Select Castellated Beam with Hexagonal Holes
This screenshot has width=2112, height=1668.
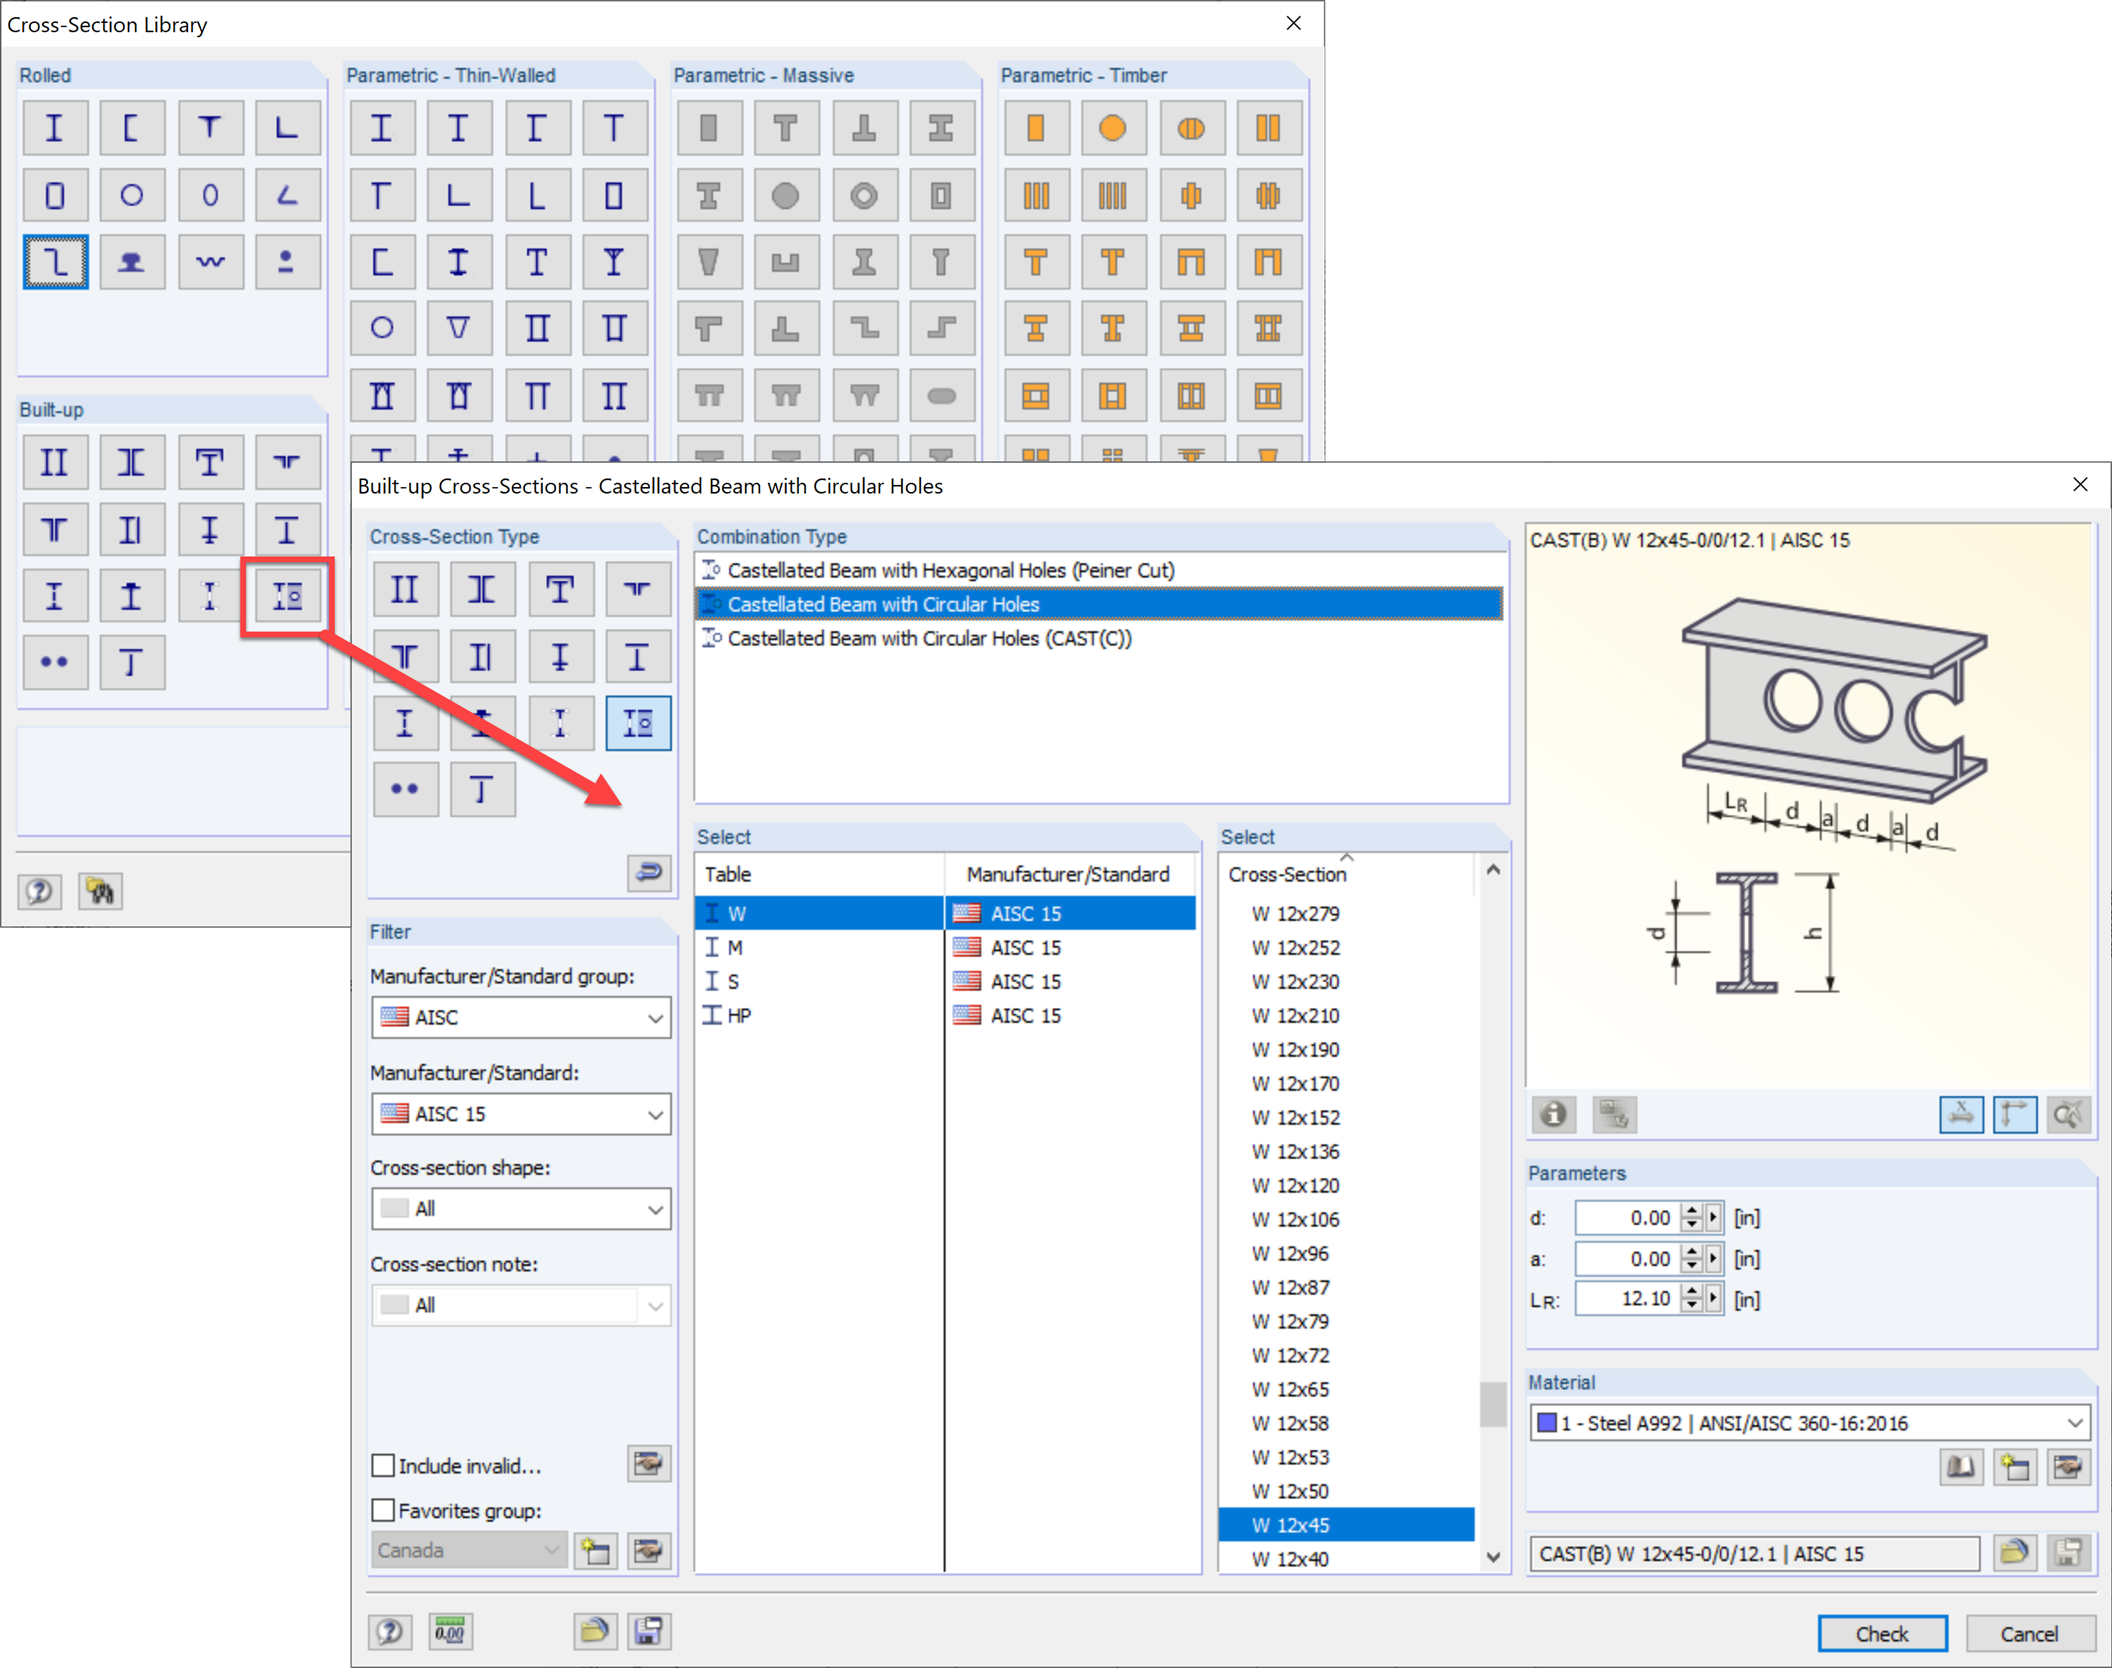pyautogui.click(x=950, y=570)
